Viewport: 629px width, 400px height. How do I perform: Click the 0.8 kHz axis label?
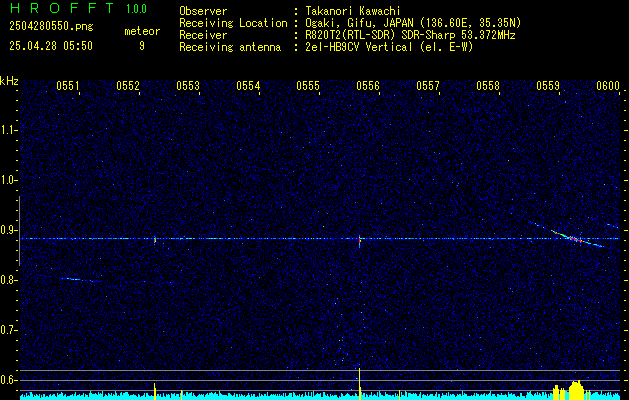[8, 280]
